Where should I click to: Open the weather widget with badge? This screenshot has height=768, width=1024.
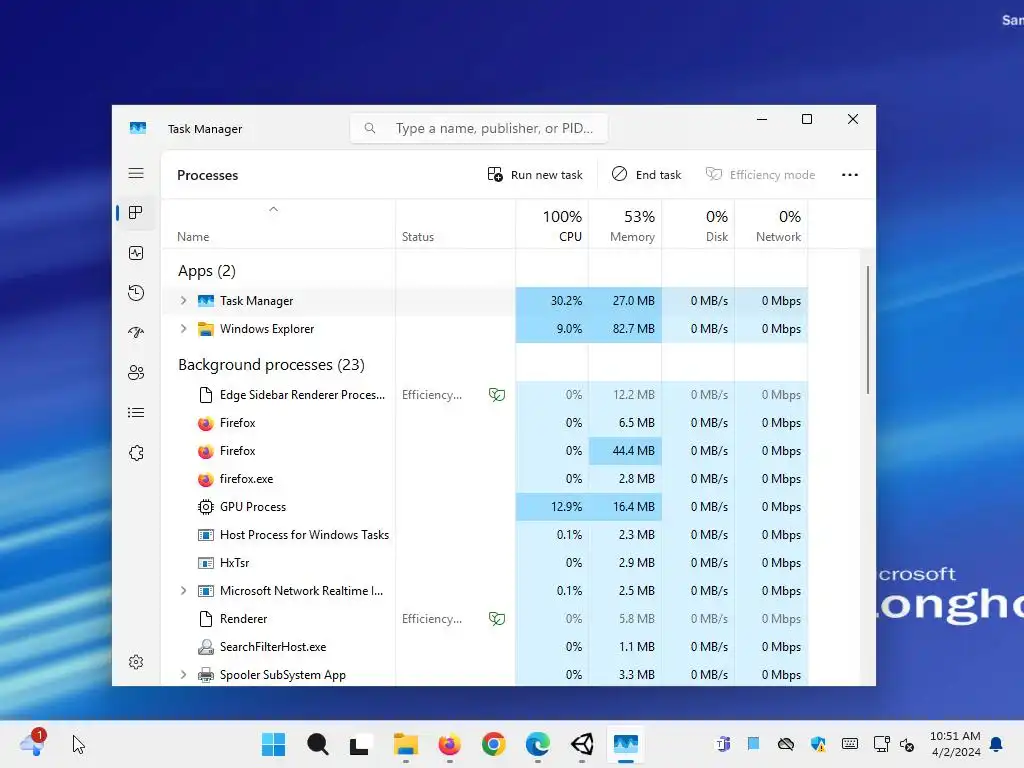click(x=33, y=743)
